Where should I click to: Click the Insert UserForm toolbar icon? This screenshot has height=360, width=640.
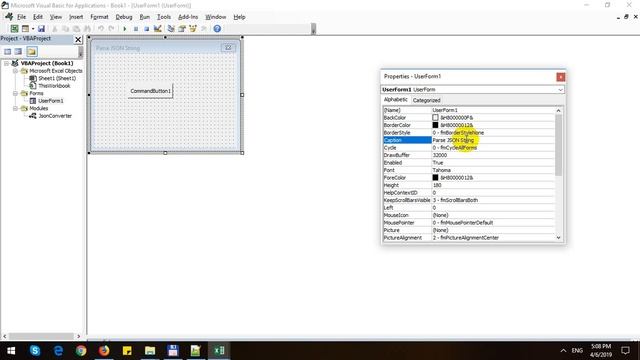[x=25, y=29]
